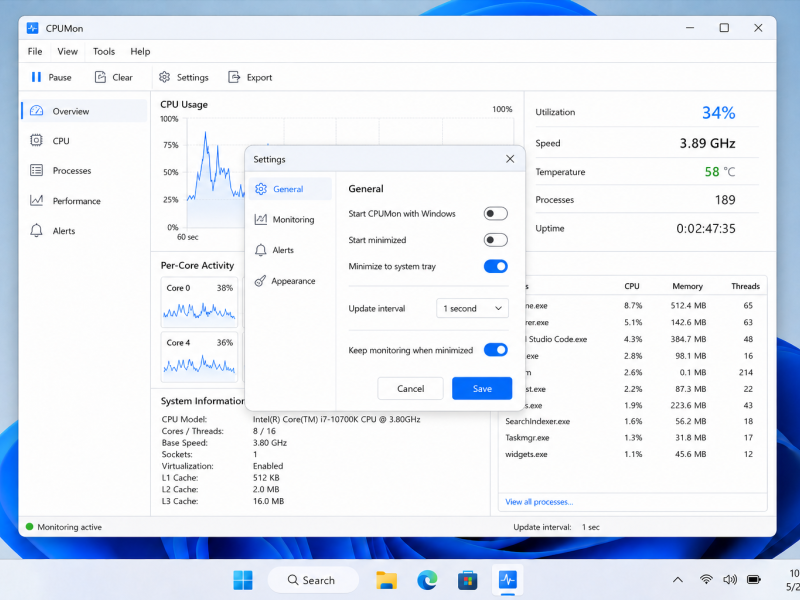Sort by Memory column header
The image size is (800, 600).
[x=687, y=286]
